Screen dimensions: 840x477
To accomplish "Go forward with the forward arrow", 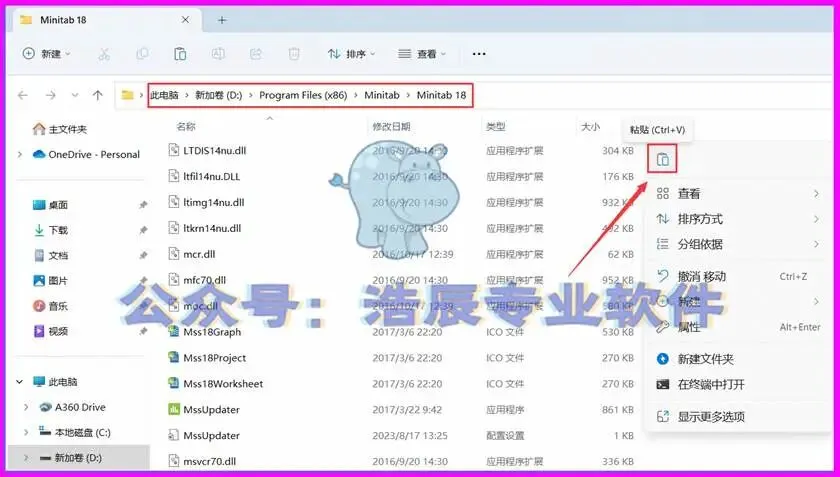I will tap(50, 95).
